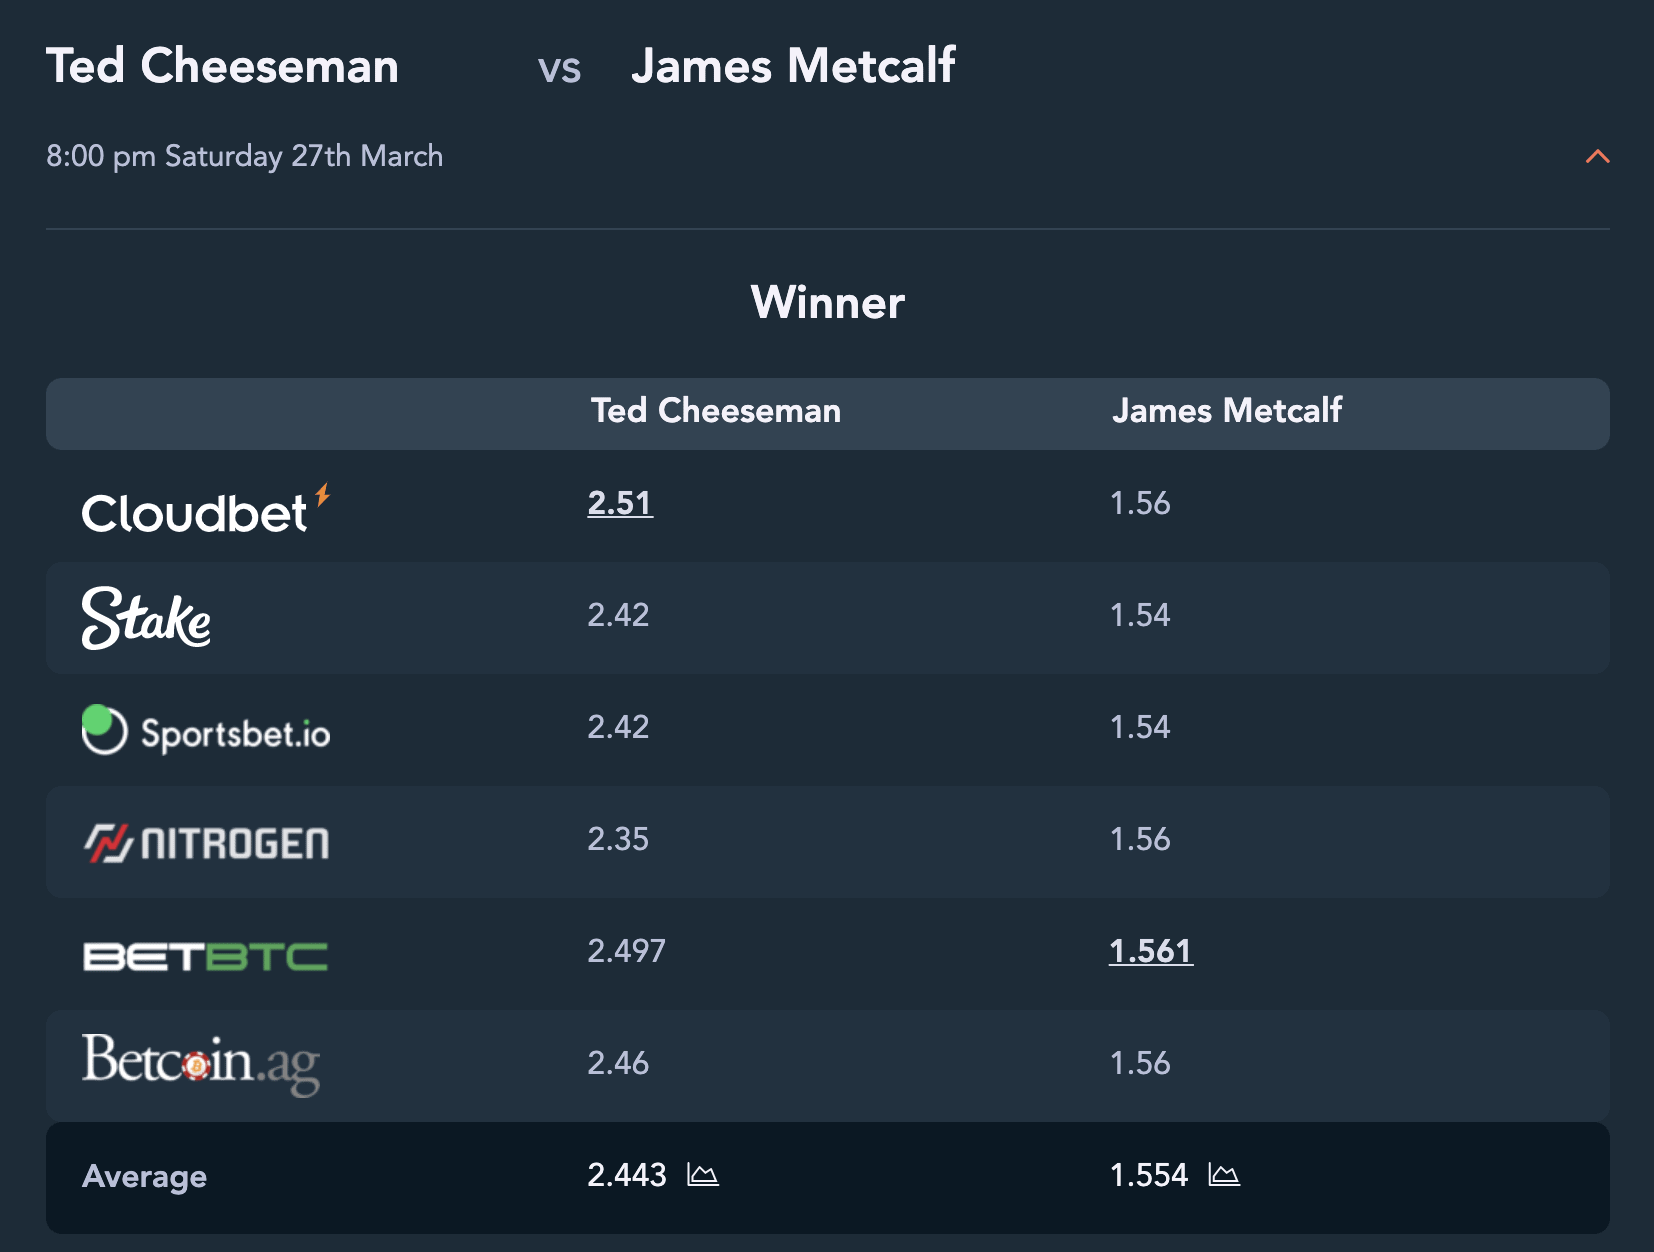This screenshot has height=1252, width=1654.
Task: Click the Cloudbet logo
Action: click(206, 509)
